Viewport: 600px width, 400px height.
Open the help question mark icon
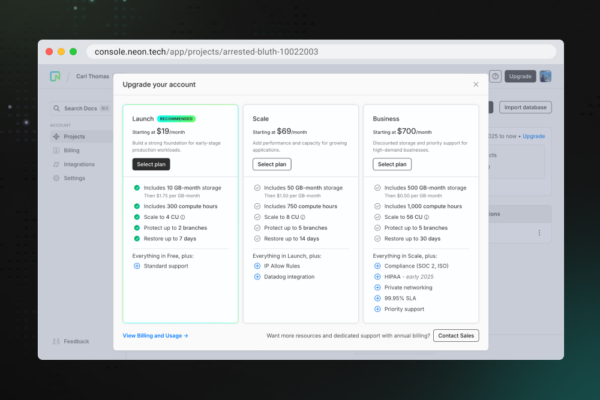(495, 76)
